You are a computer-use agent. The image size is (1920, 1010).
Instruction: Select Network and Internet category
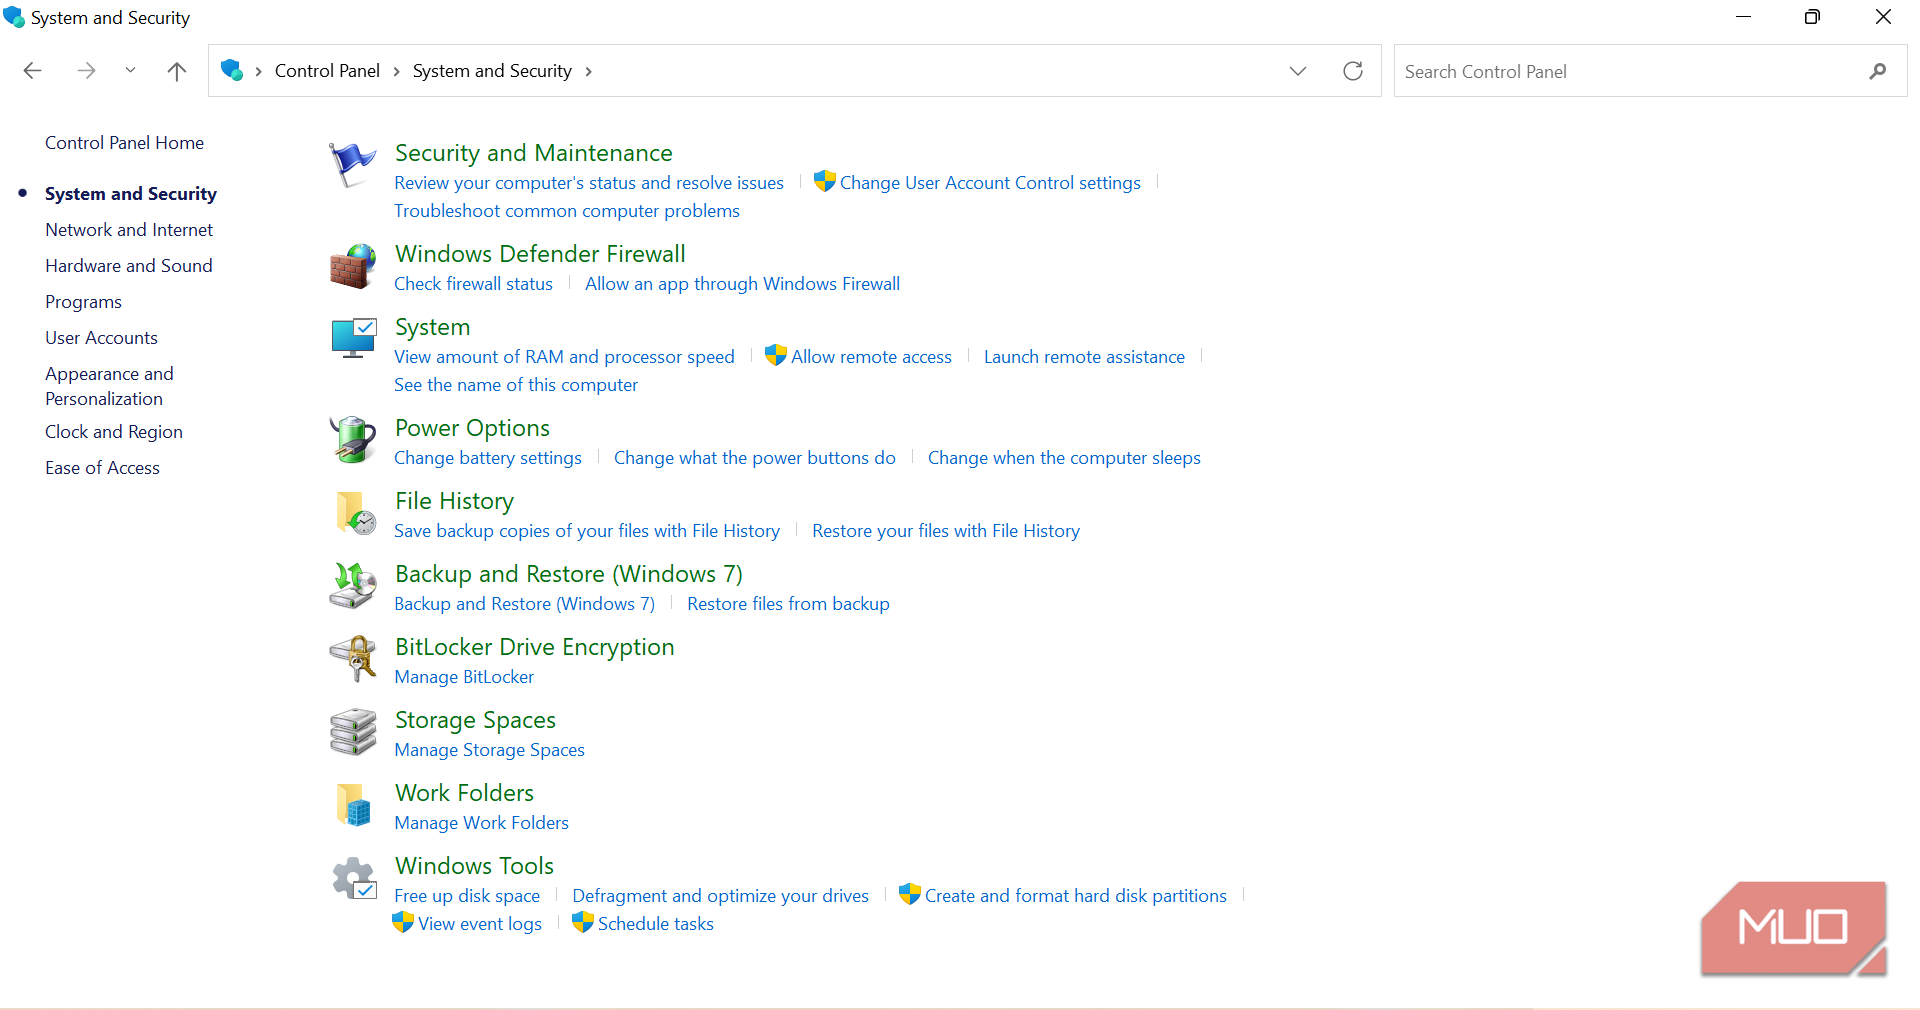129,230
